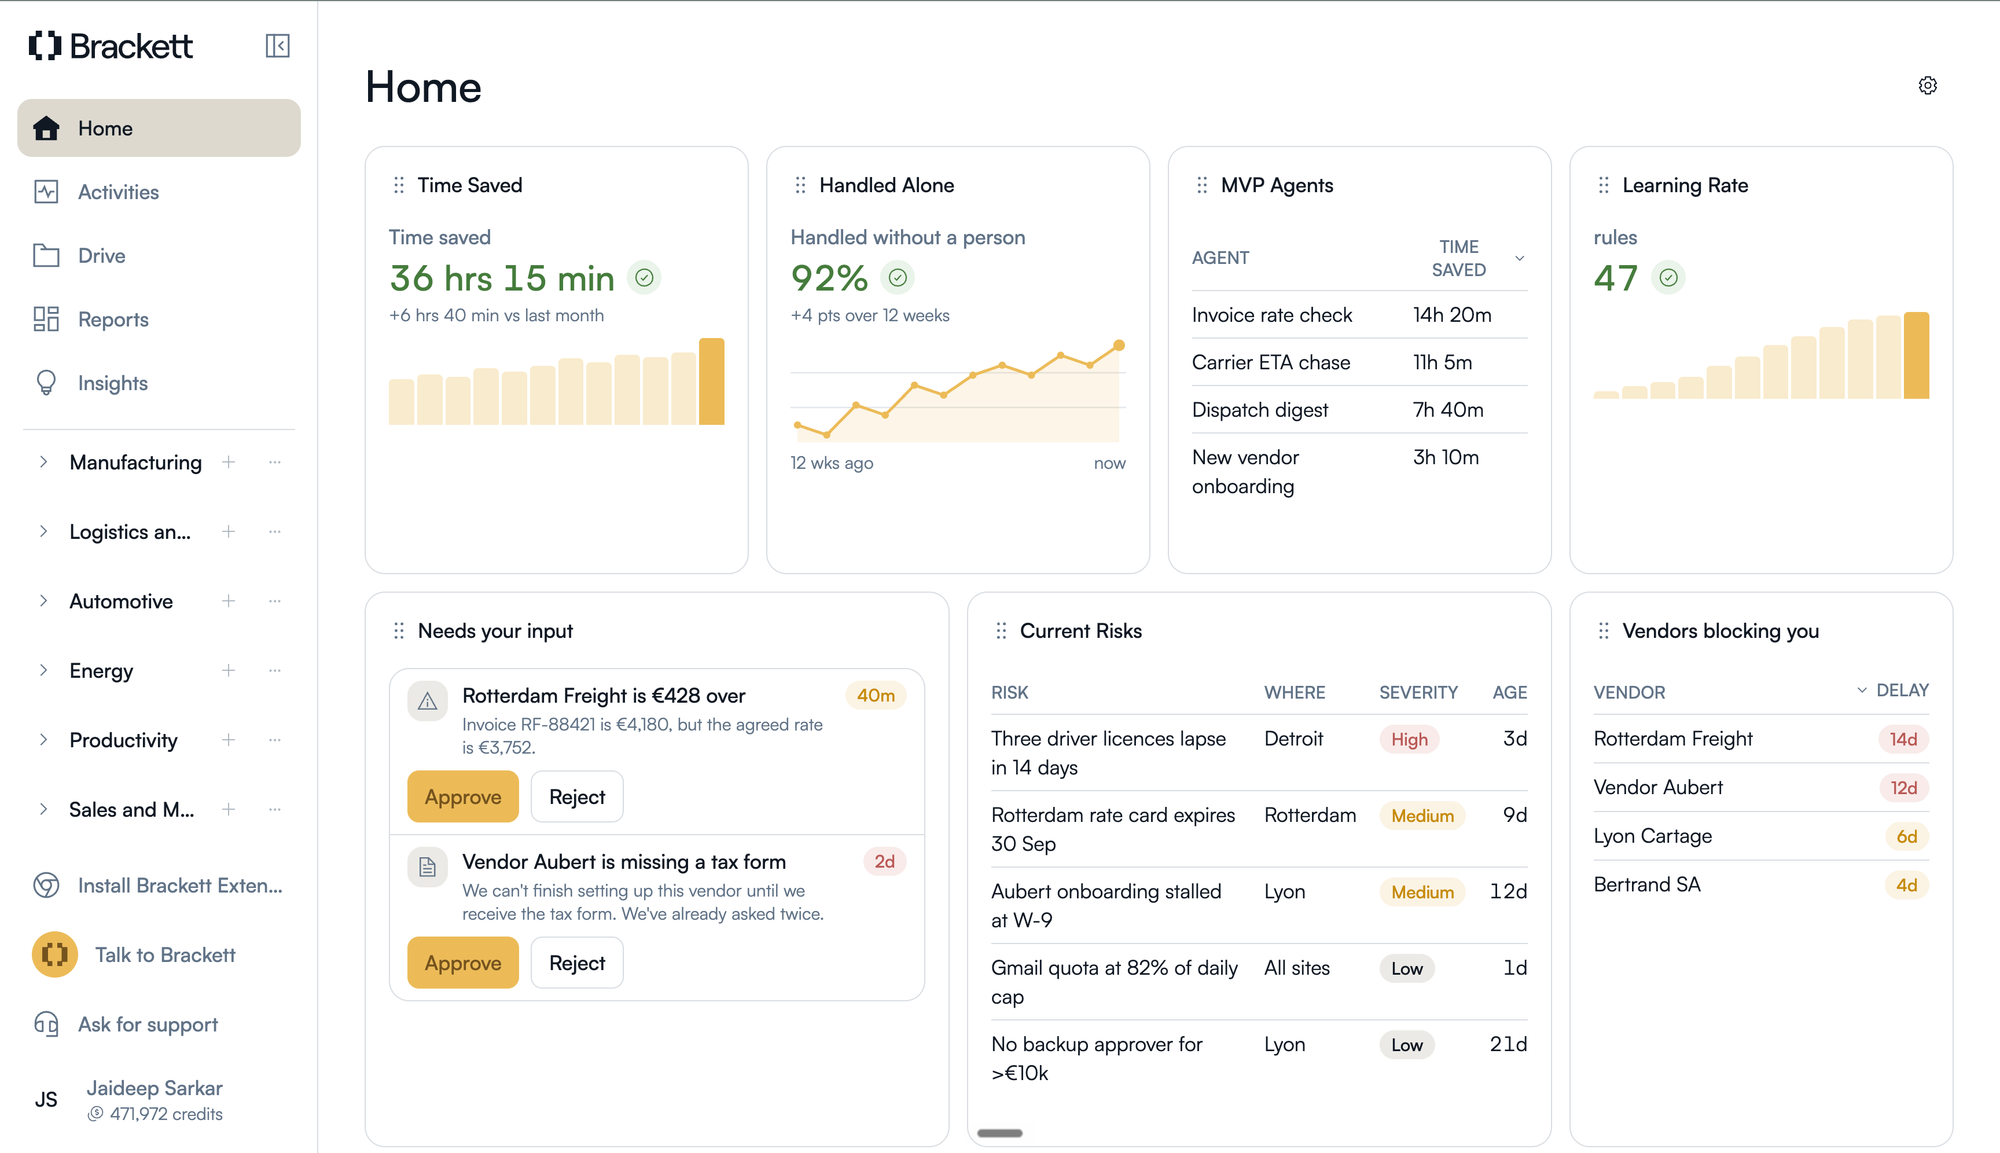Click green check icon beside 47 rules
The image size is (2000, 1153).
coord(1669,278)
